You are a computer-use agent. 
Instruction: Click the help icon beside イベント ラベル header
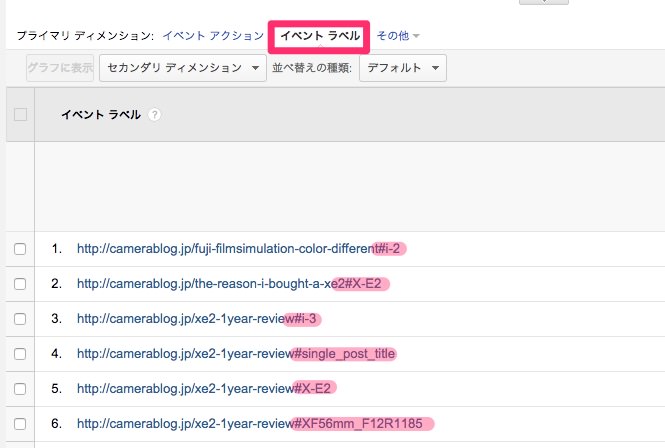pyautogui.click(x=155, y=115)
